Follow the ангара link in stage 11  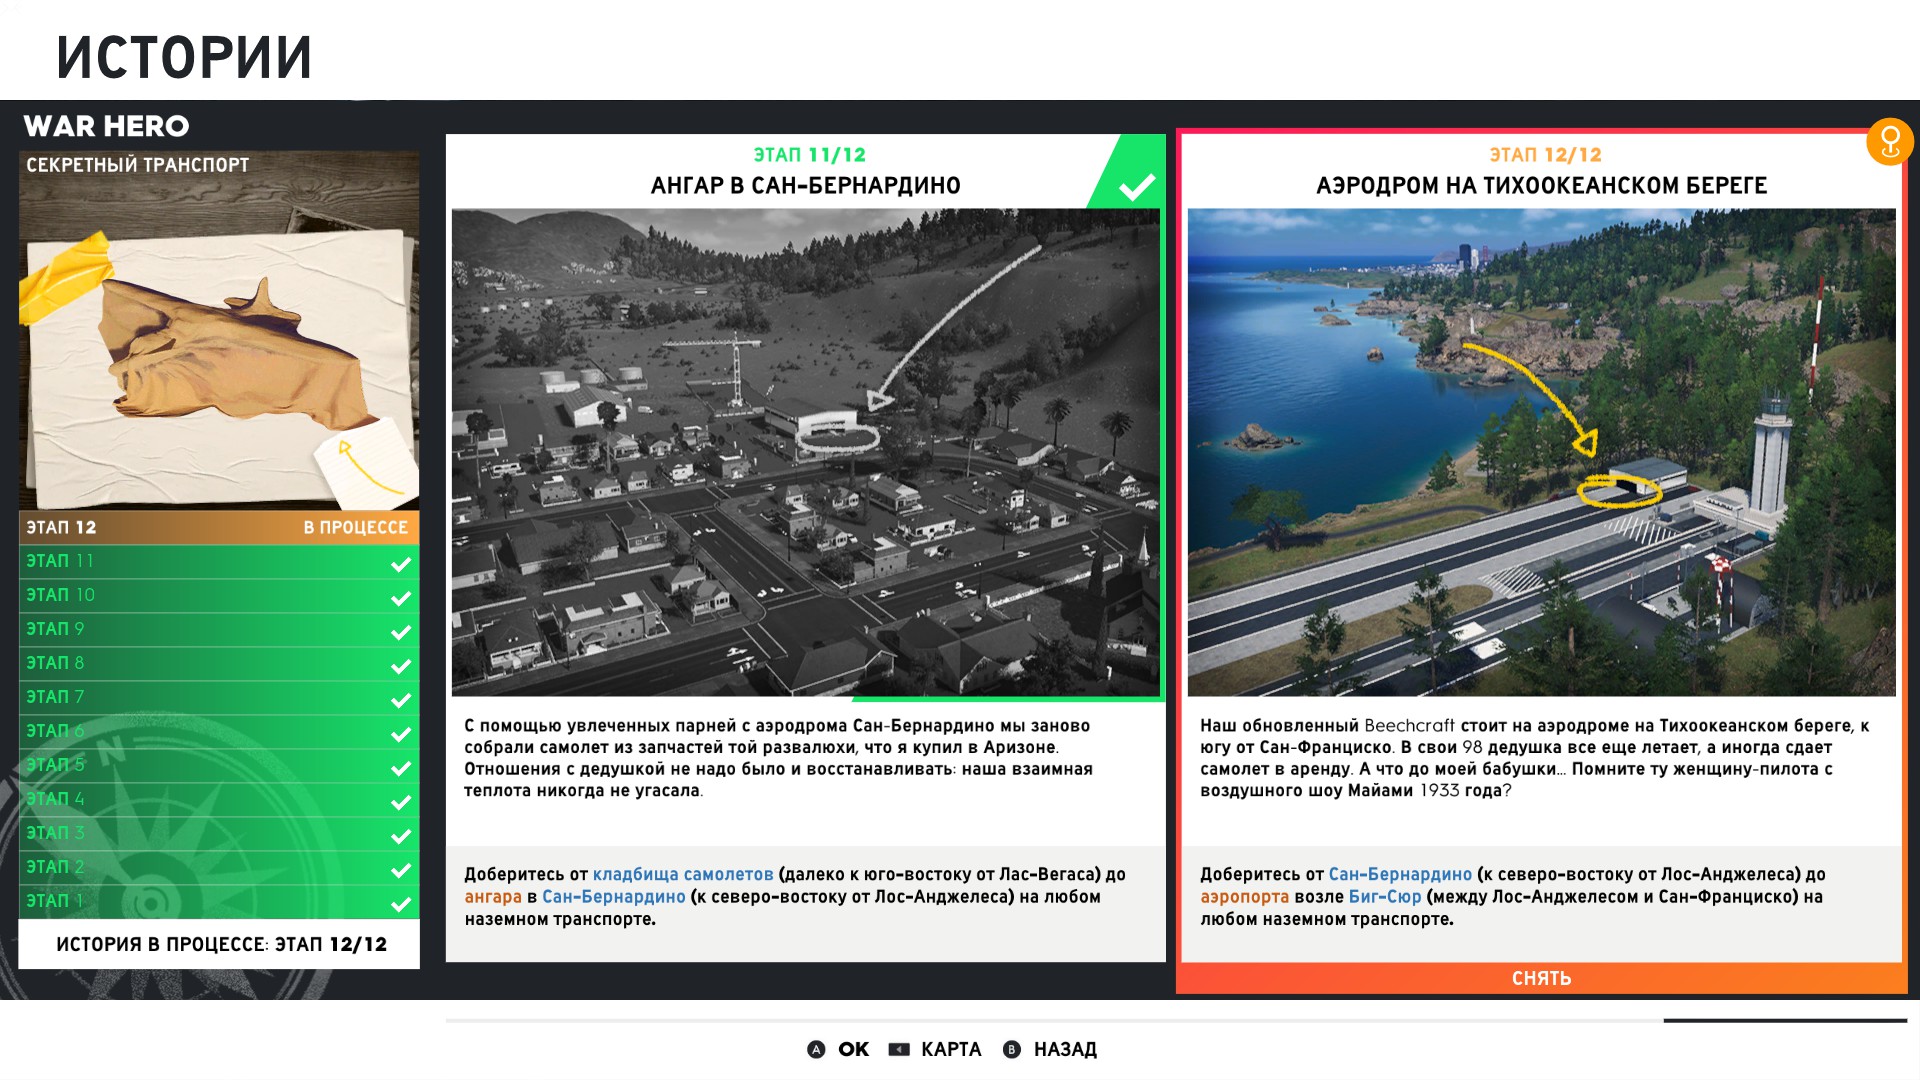tap(493, 897)
